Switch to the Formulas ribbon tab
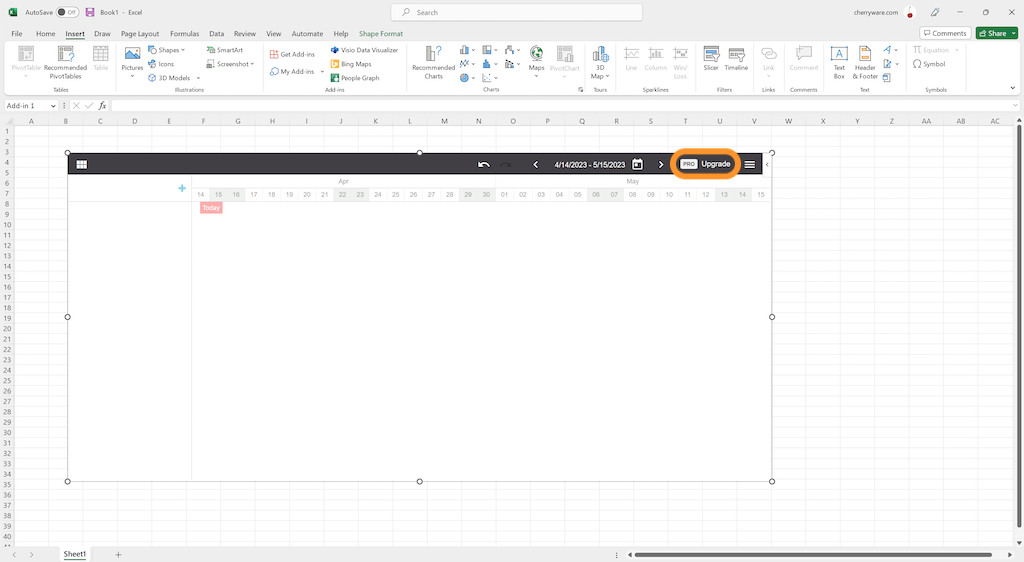Screen dimensions: 1024x562 (184, 33)
